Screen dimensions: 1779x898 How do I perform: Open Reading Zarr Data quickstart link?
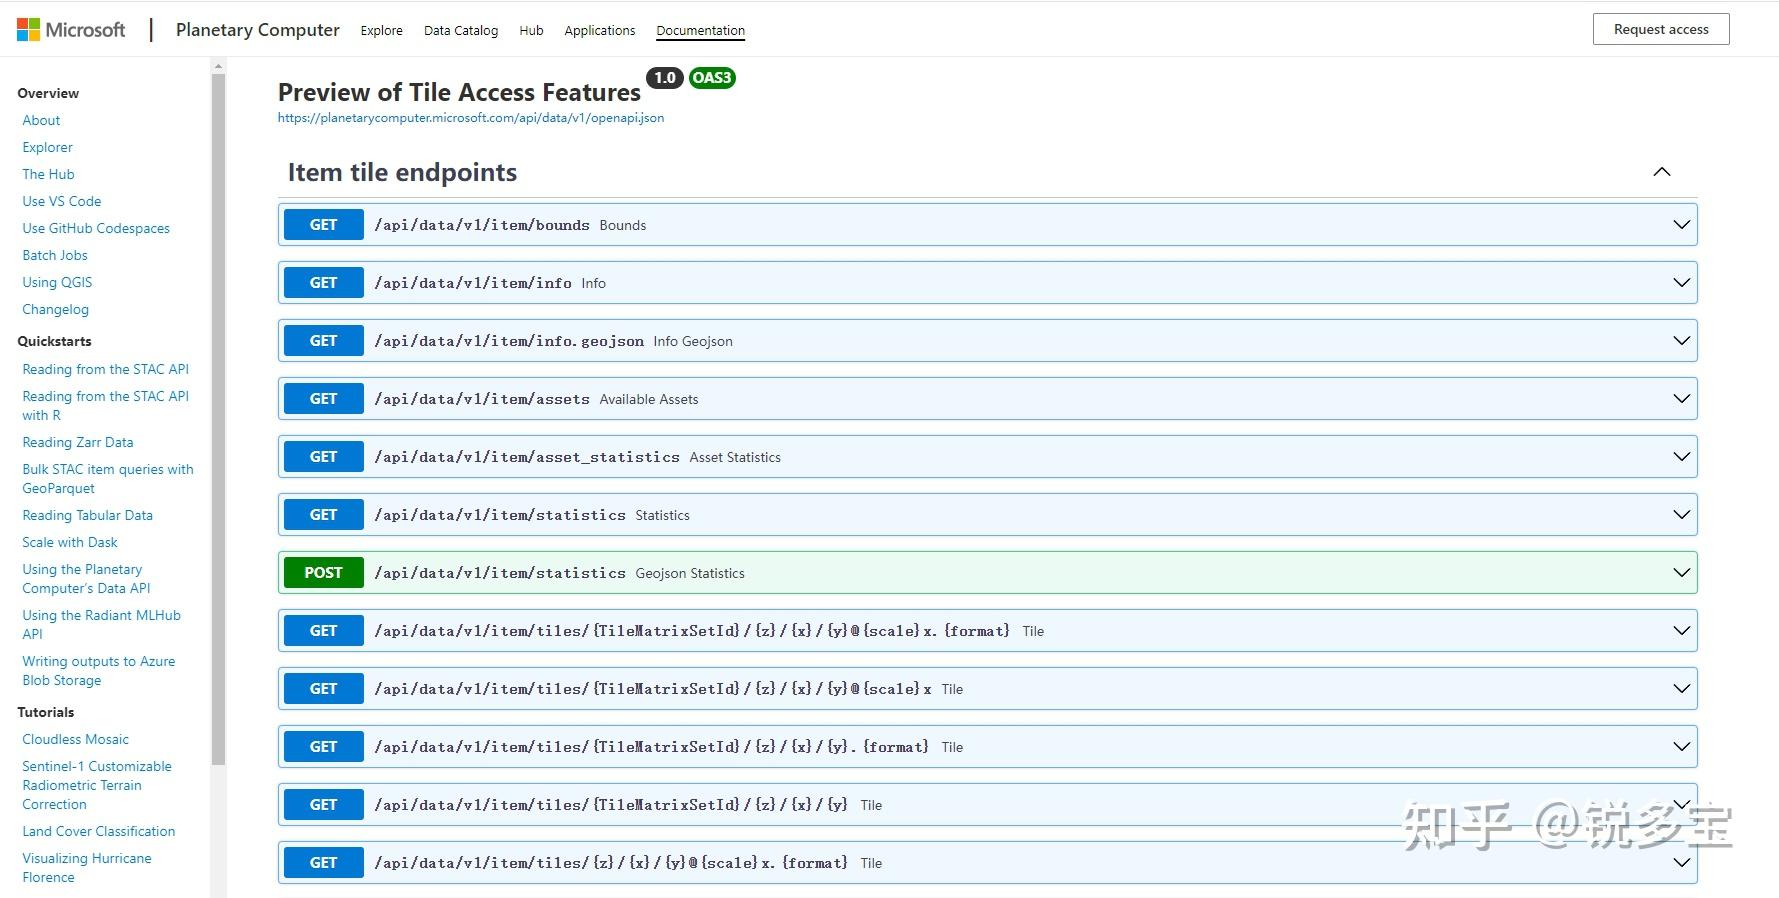pyautogui.click(x=78, y=442)
